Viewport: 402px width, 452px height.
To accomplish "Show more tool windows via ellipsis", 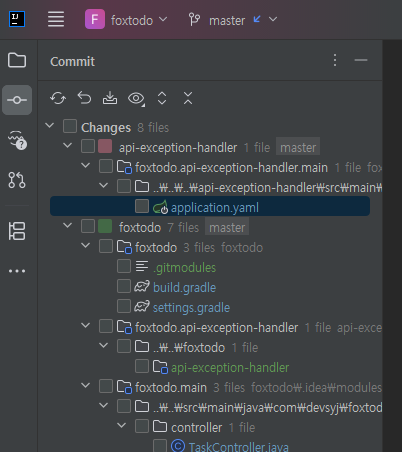I will 17,271.
